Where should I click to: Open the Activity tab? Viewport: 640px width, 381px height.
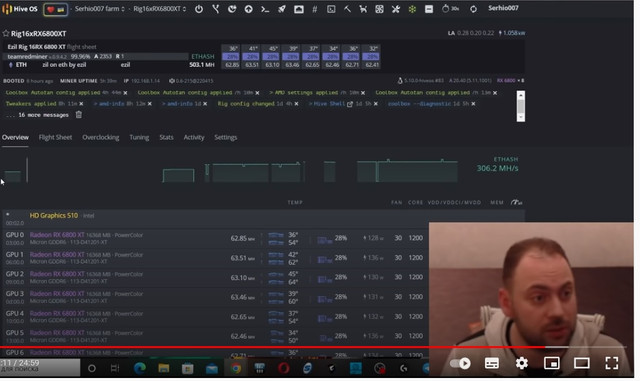(x=194, y=137)
